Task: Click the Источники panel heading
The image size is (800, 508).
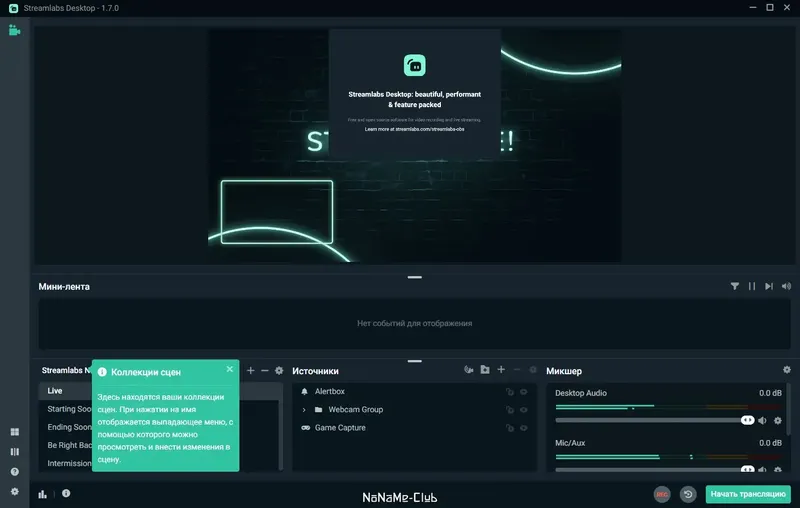Action: [x=315, y=371]
